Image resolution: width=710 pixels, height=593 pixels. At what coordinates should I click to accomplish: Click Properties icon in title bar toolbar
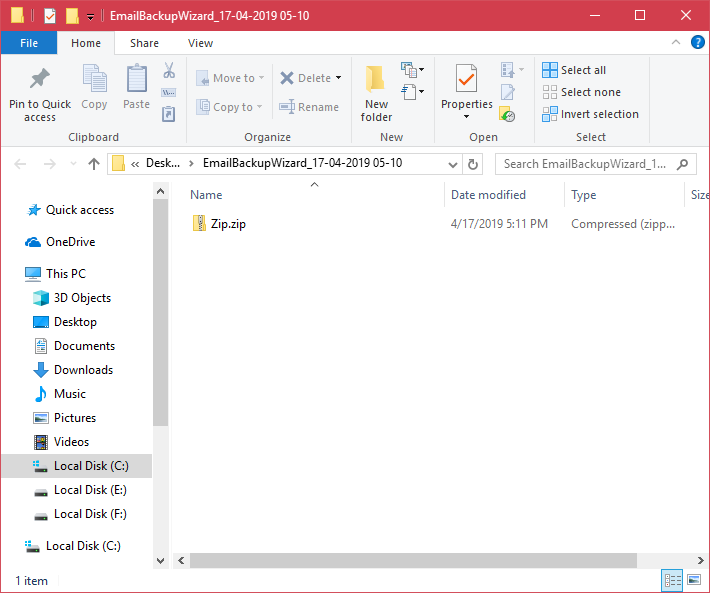click(x=50, y=16)
